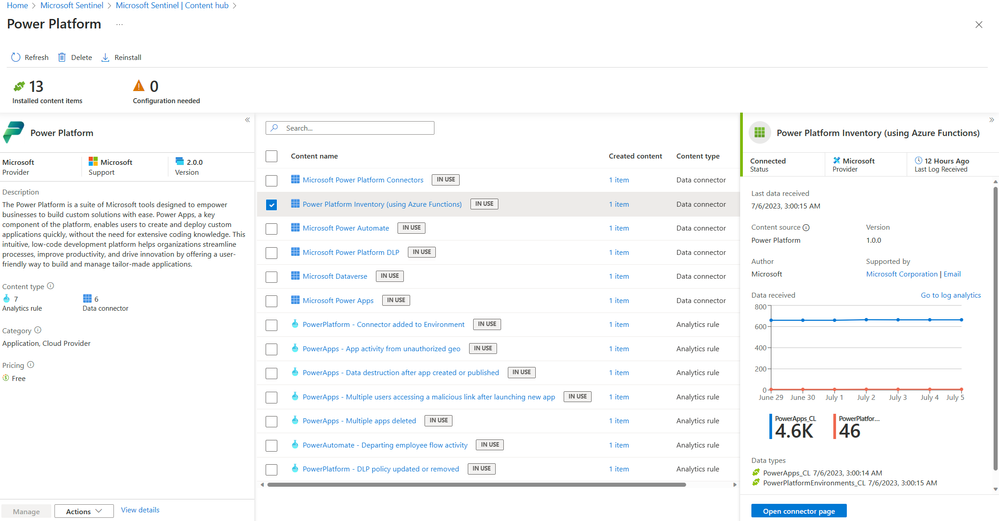Open PowerApps App activity from unauthorized geo
999x521 pixels.
381,348
